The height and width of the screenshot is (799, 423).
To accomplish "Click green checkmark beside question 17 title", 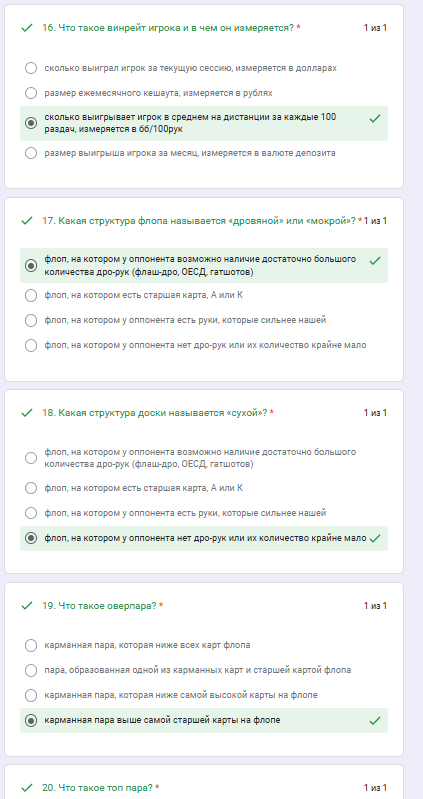I will (27, 221).
